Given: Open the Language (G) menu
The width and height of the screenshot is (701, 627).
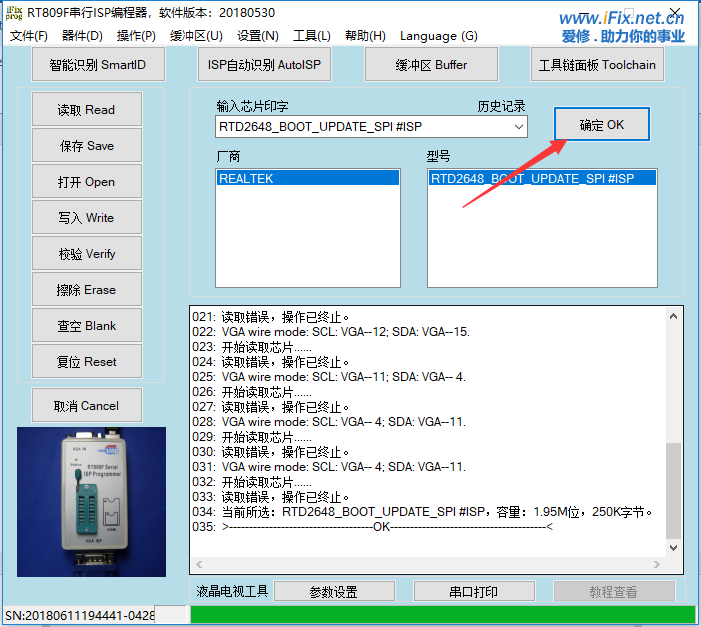Looking at the screenshot, I should point(438,36).
